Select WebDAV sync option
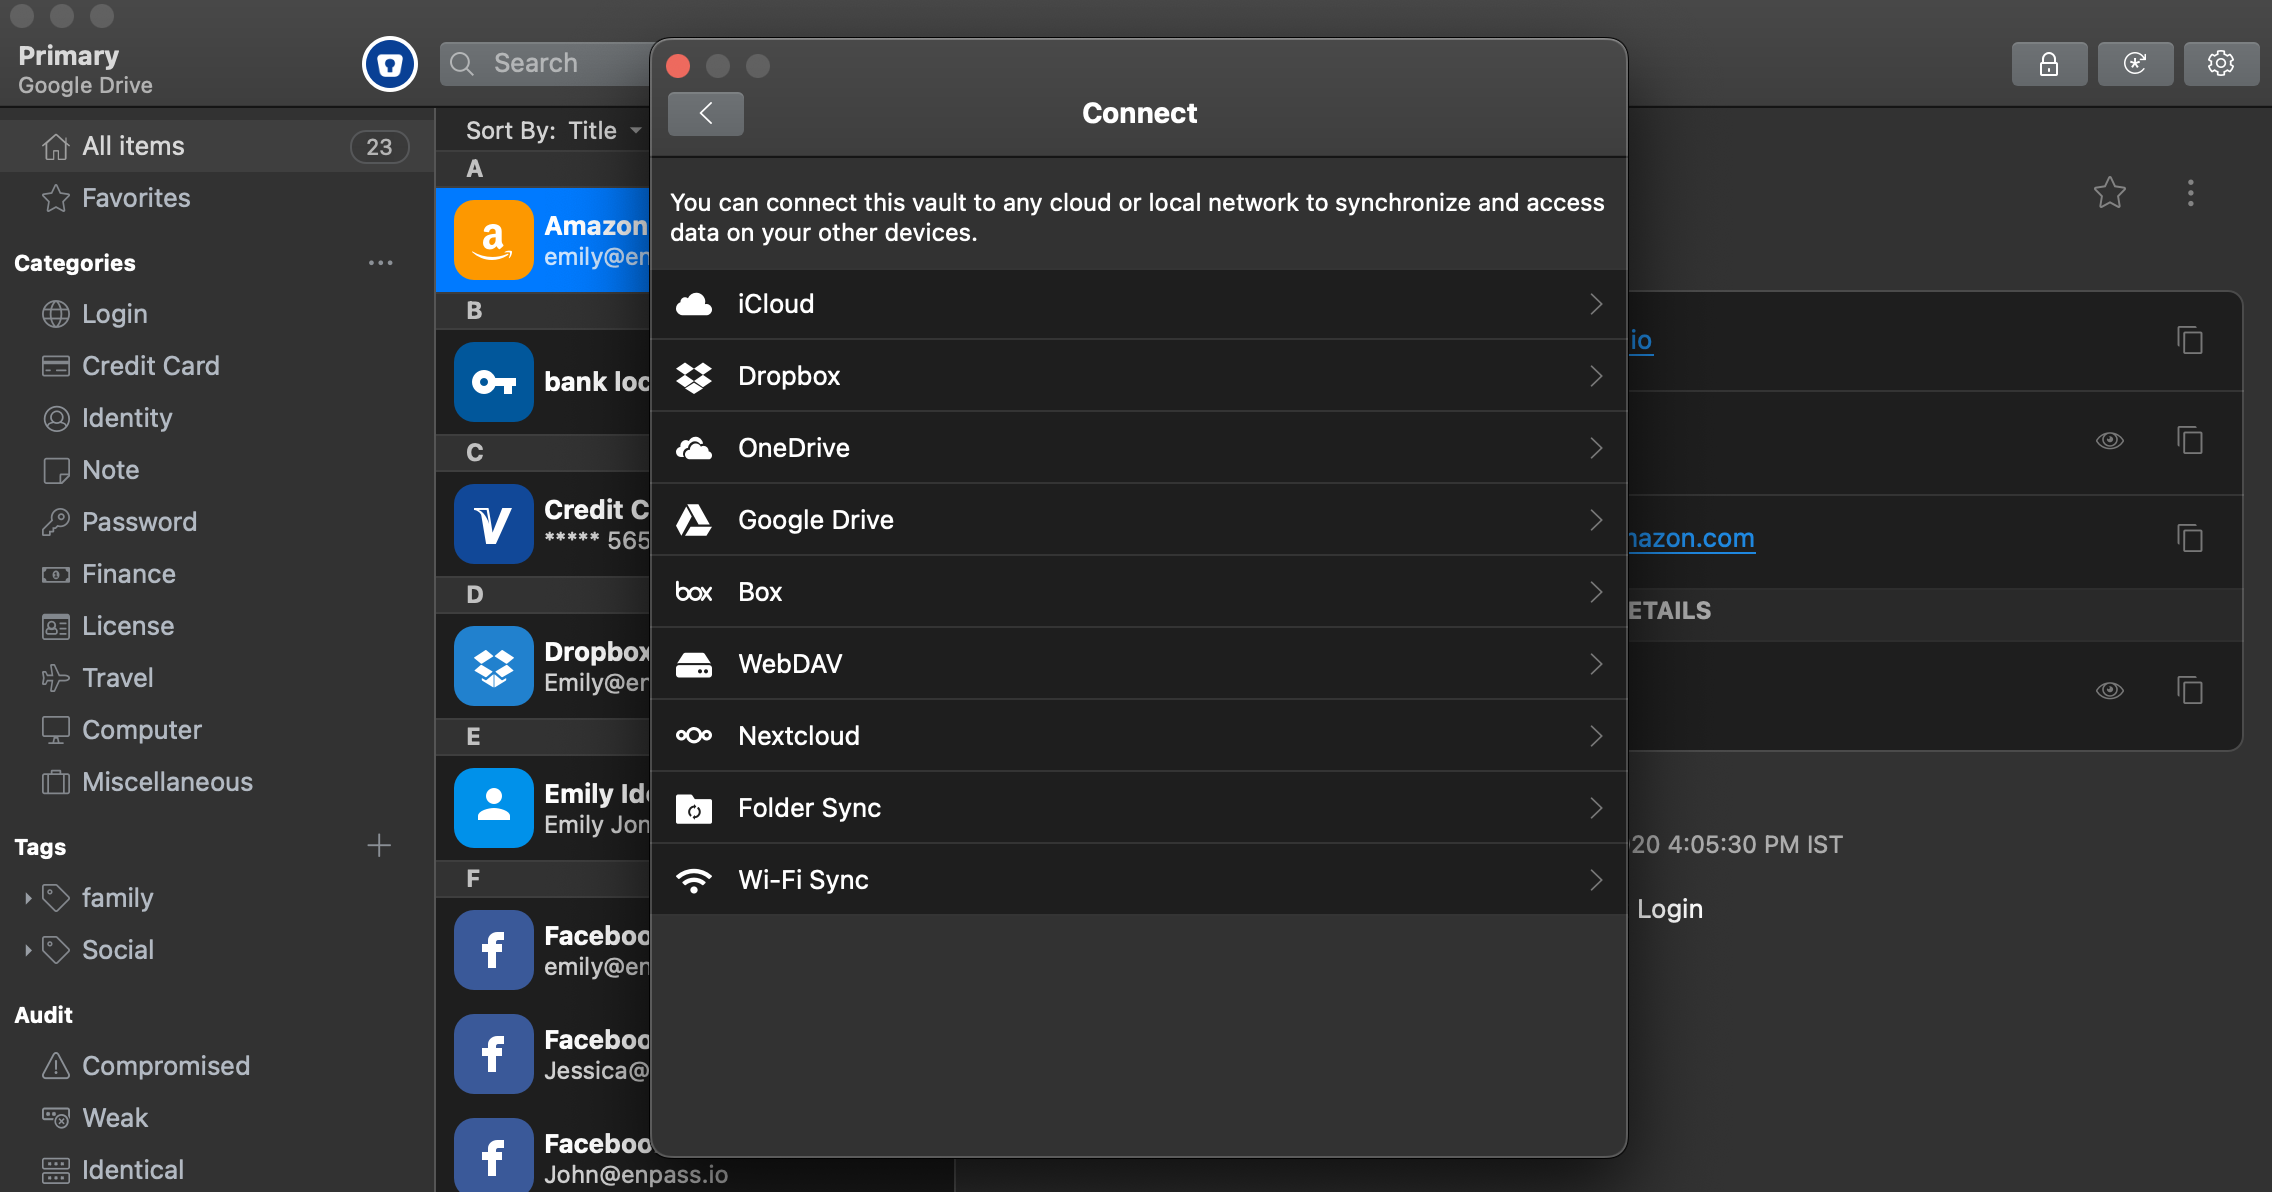2272x1192 pixels. pyautogui.click(x=1139, y=664)
